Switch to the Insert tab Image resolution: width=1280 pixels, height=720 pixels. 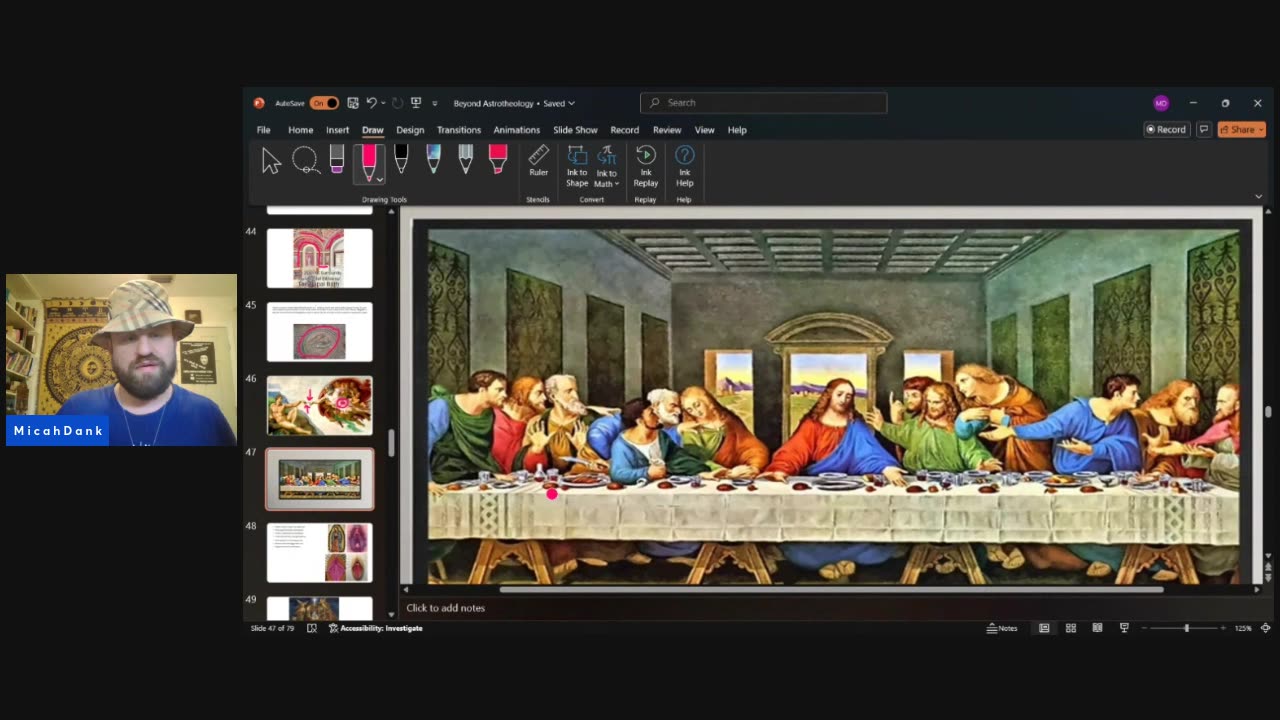337,130
